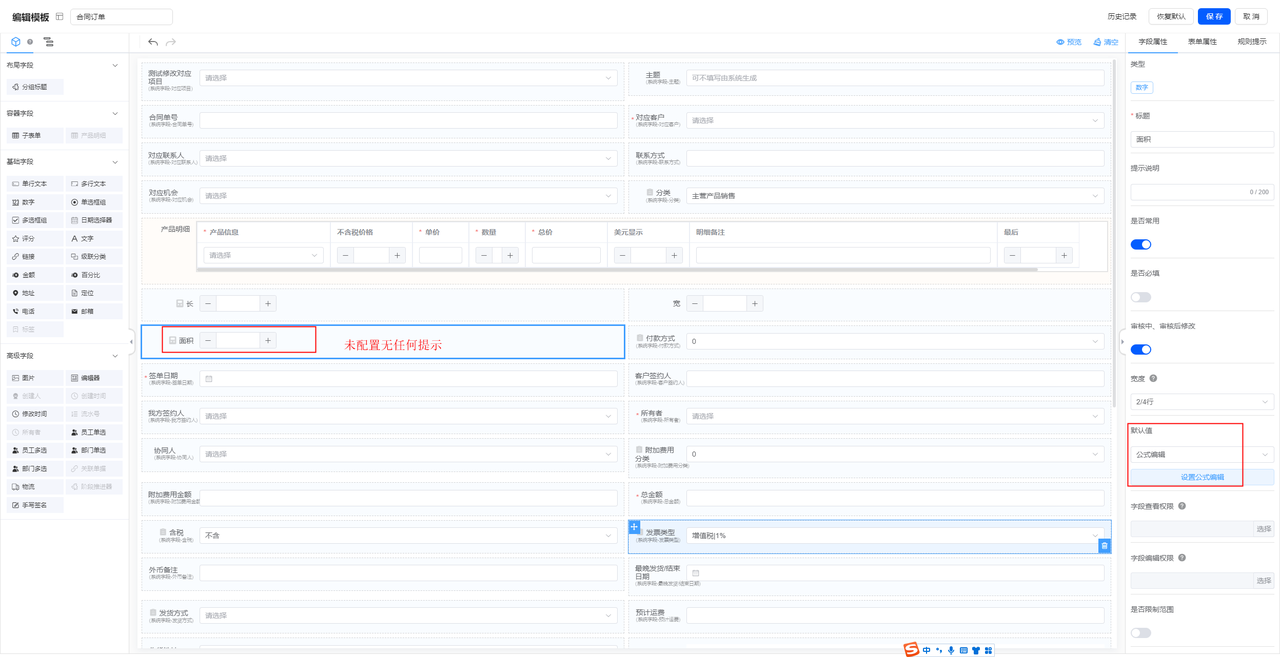Open the 含税 dropdown showing 不含
The width and height of the screenshot is (1280, 657).
[x=408, y=535]
